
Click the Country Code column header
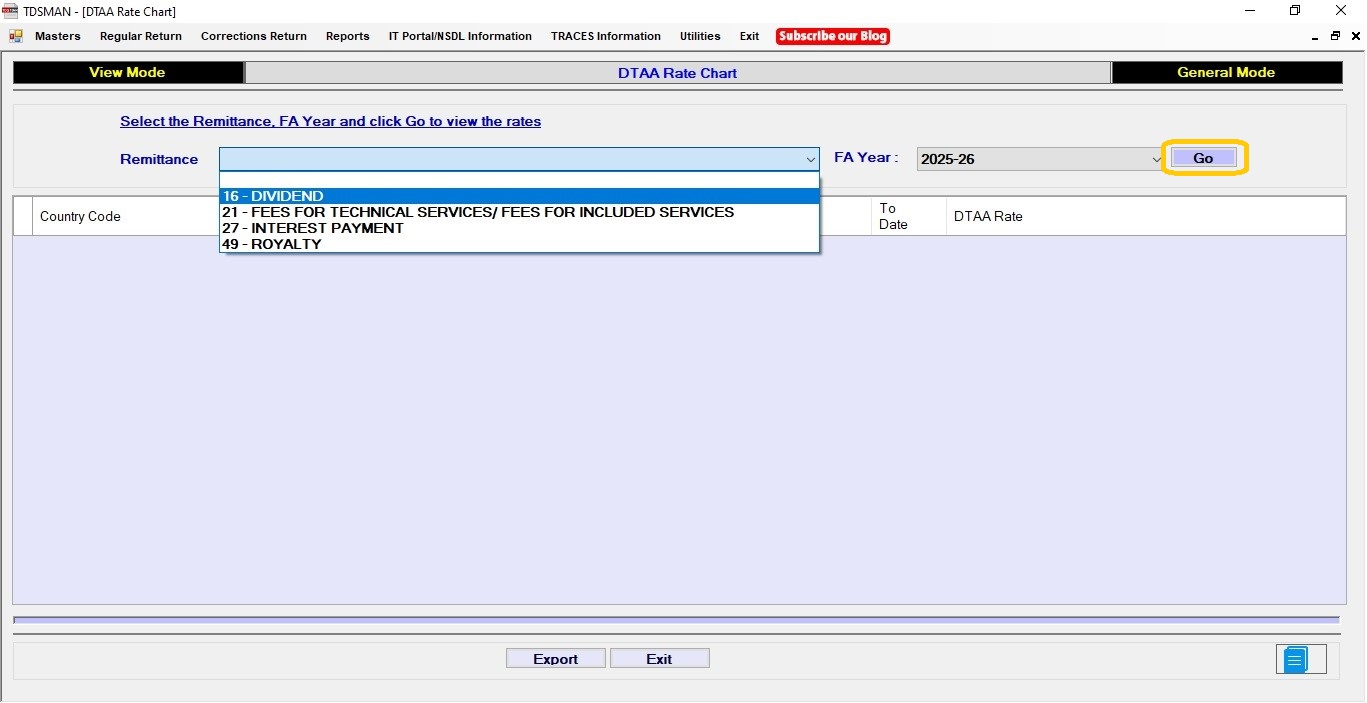coord(80,217)
